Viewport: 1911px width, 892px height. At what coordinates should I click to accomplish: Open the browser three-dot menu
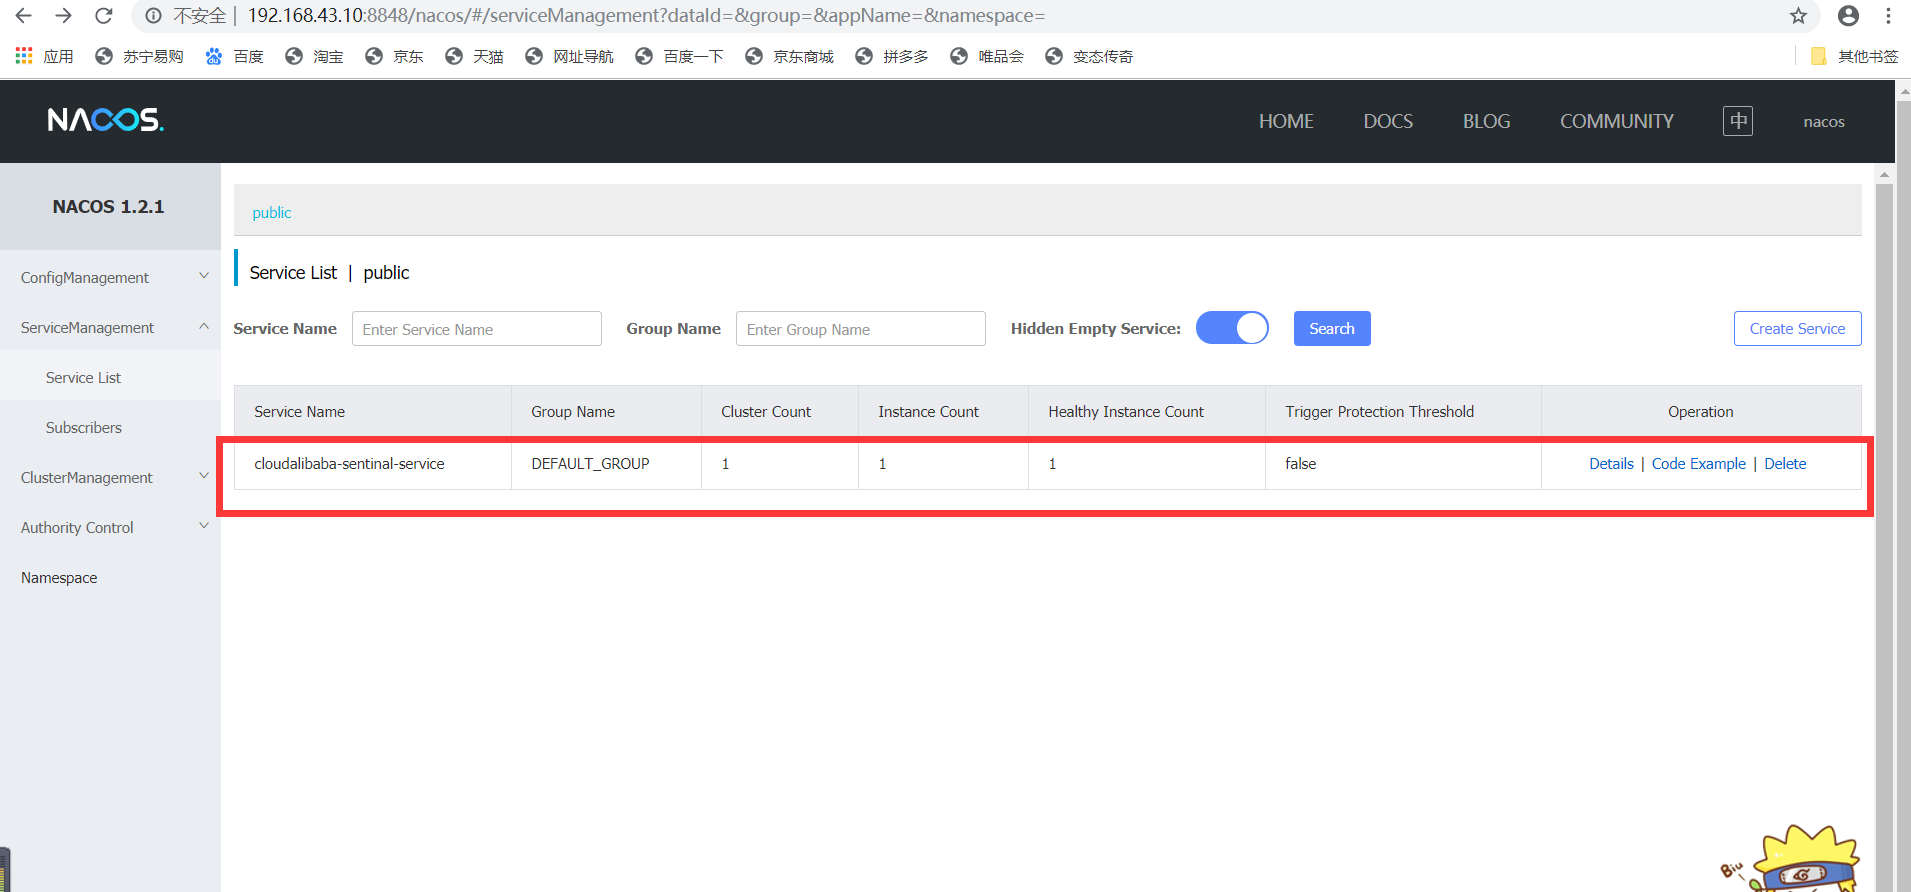tap(1888, 16)
